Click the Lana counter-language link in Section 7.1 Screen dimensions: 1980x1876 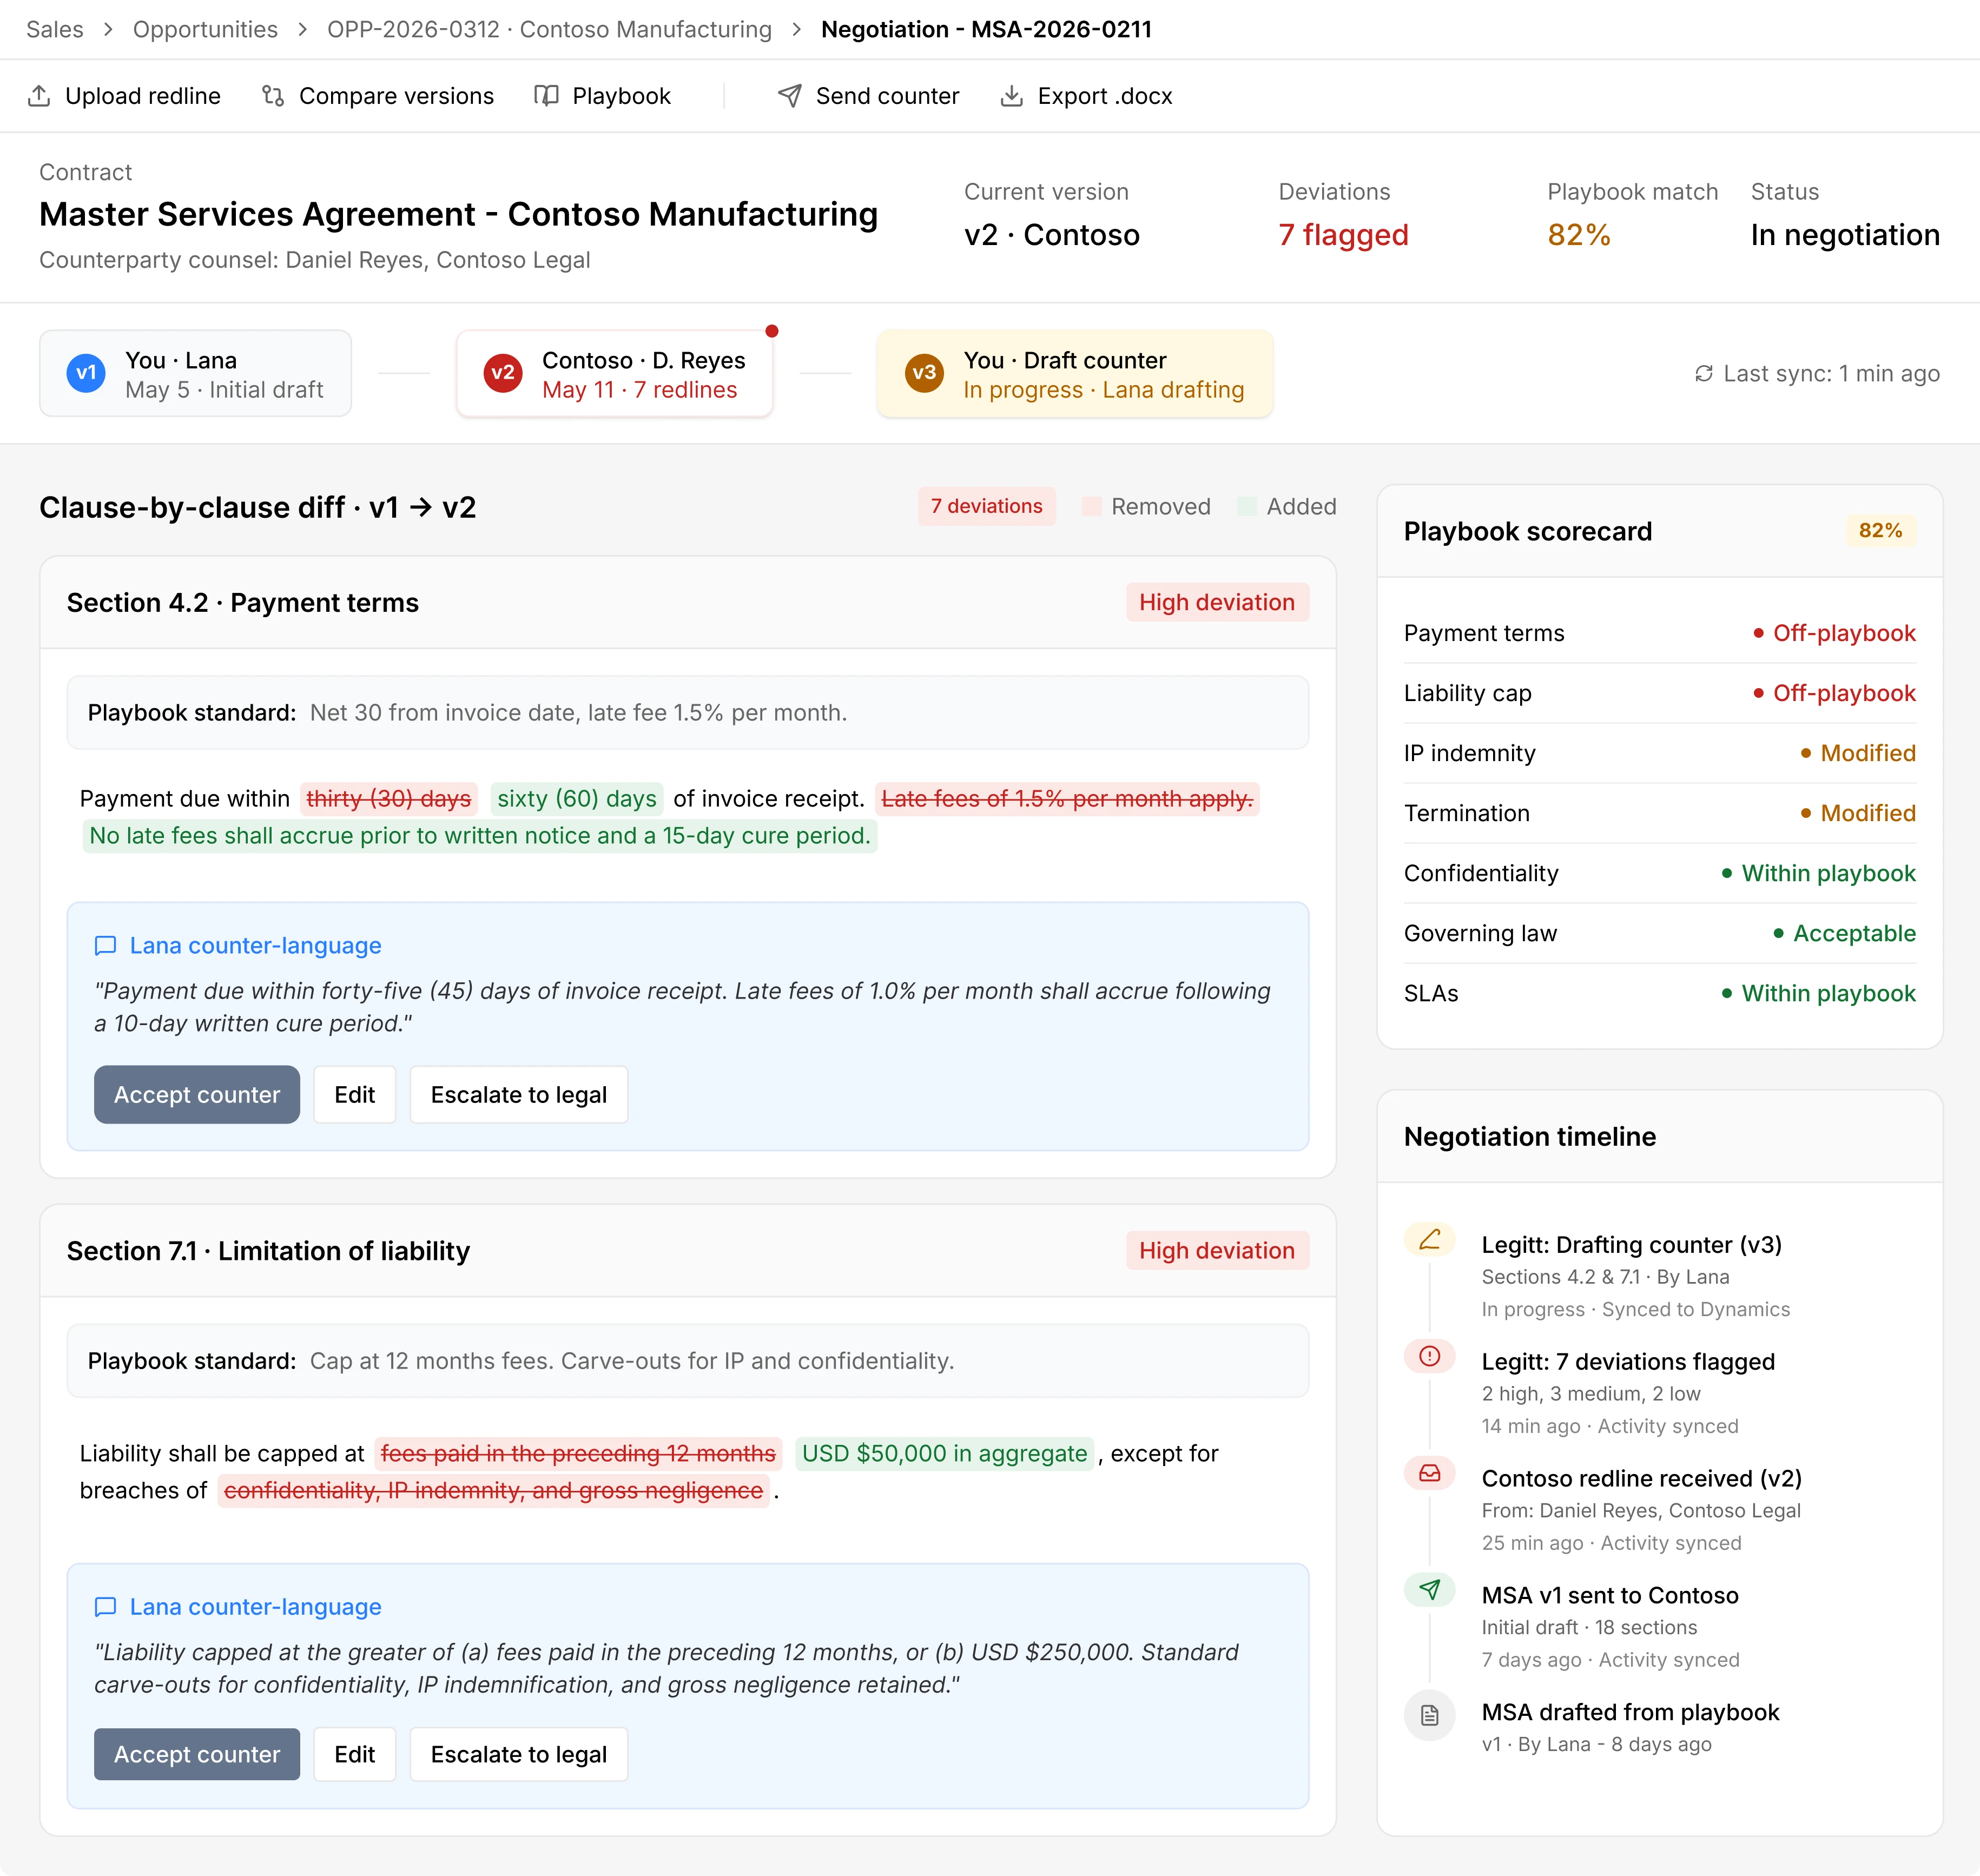(255, 1607)
